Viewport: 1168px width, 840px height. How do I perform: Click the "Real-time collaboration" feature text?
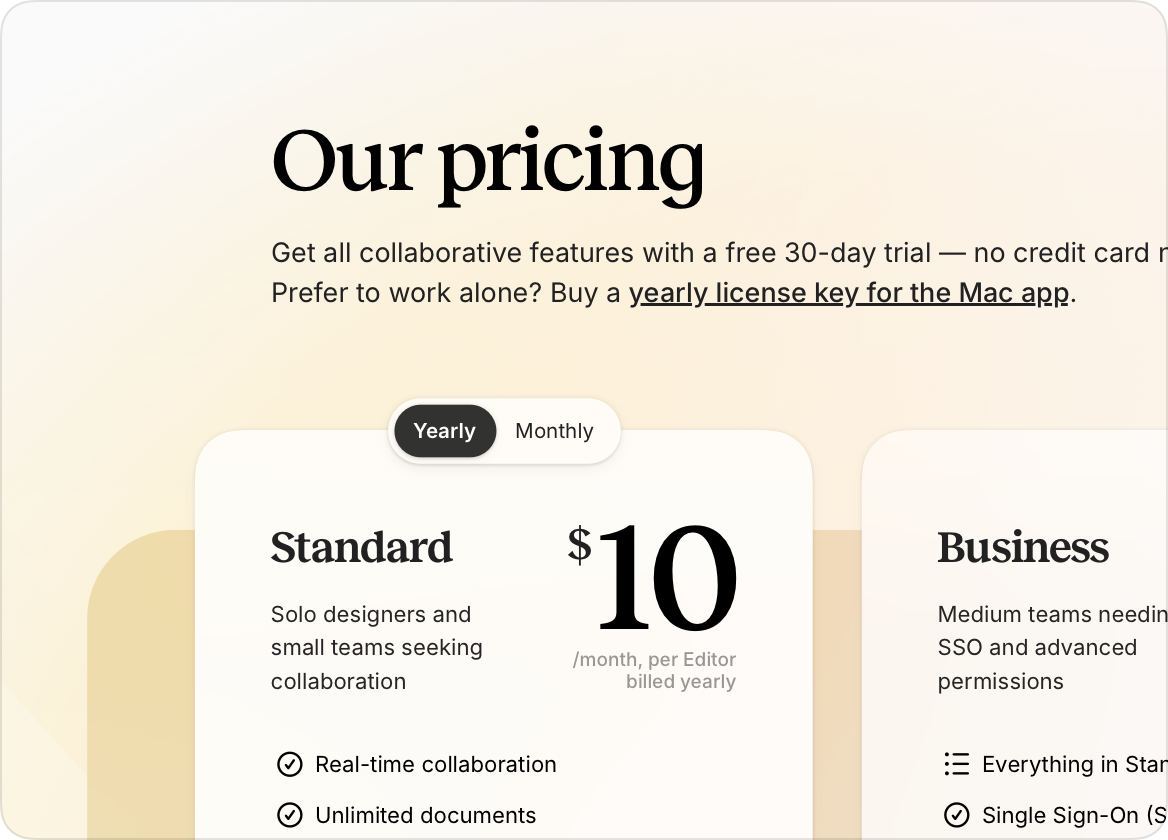[435, 765]
